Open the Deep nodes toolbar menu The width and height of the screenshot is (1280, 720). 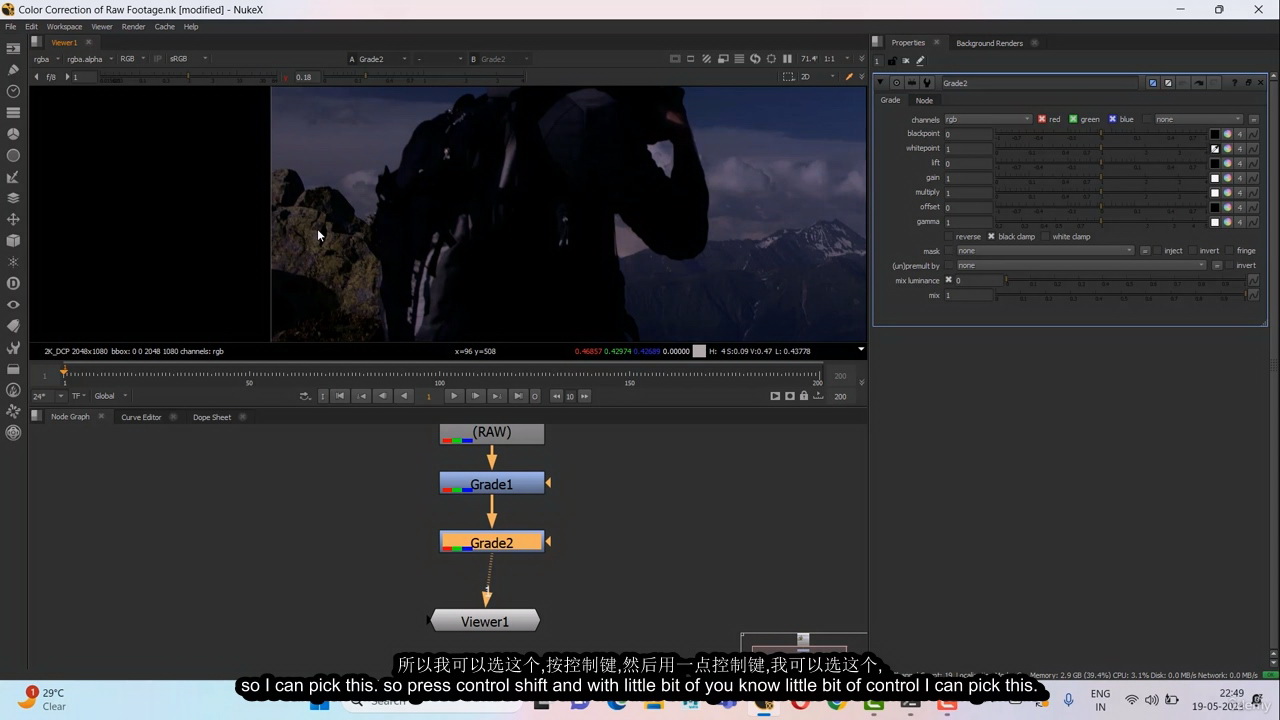[13, 284]
